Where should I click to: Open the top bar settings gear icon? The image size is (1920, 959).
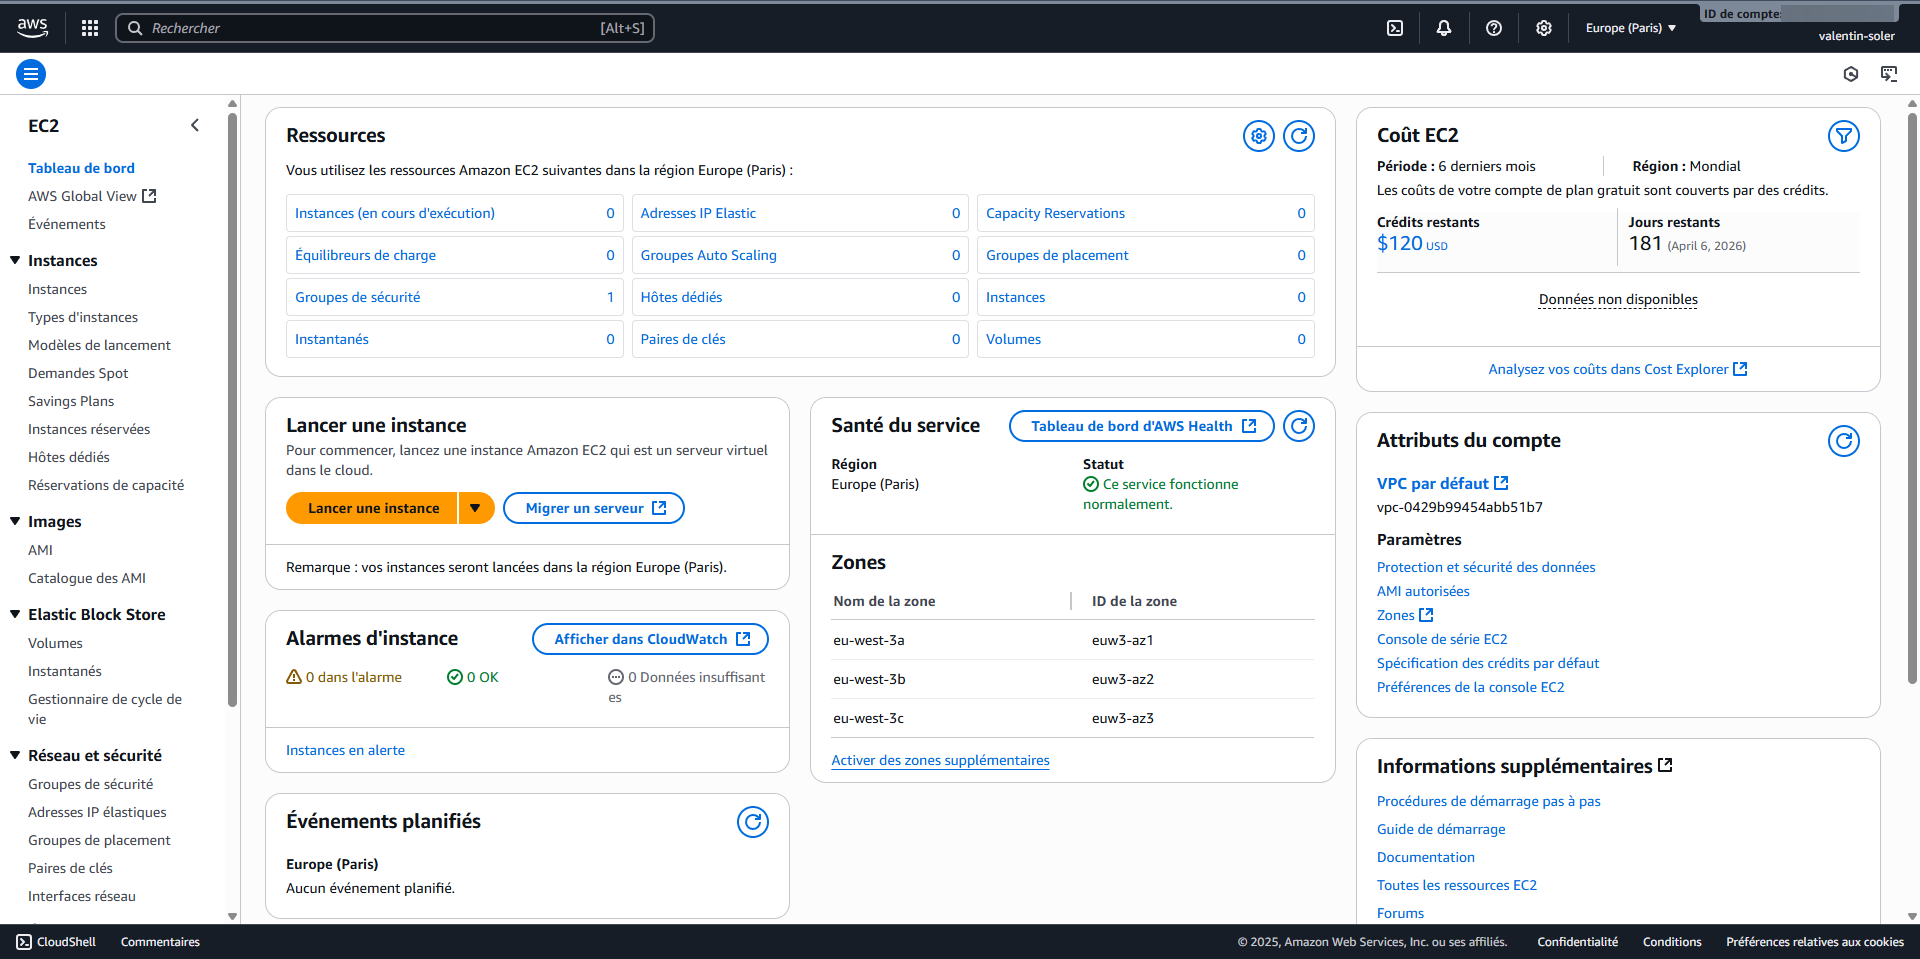(1543, 27)
